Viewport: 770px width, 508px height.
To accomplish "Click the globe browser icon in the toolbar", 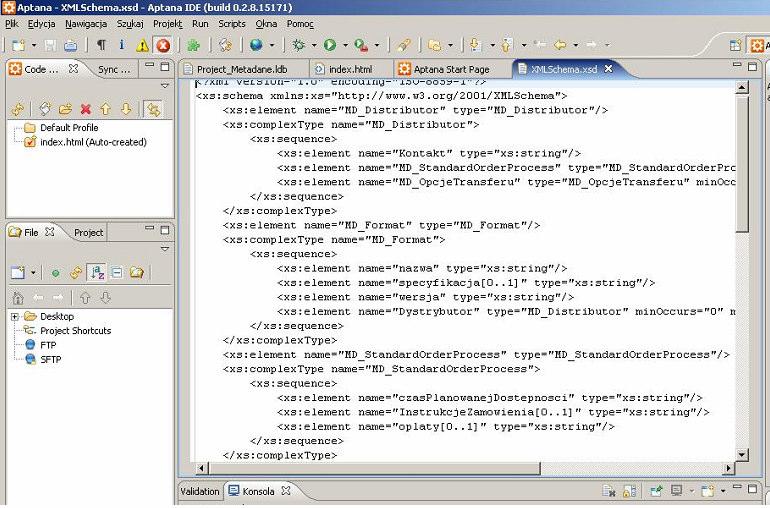I will point(256,45).
